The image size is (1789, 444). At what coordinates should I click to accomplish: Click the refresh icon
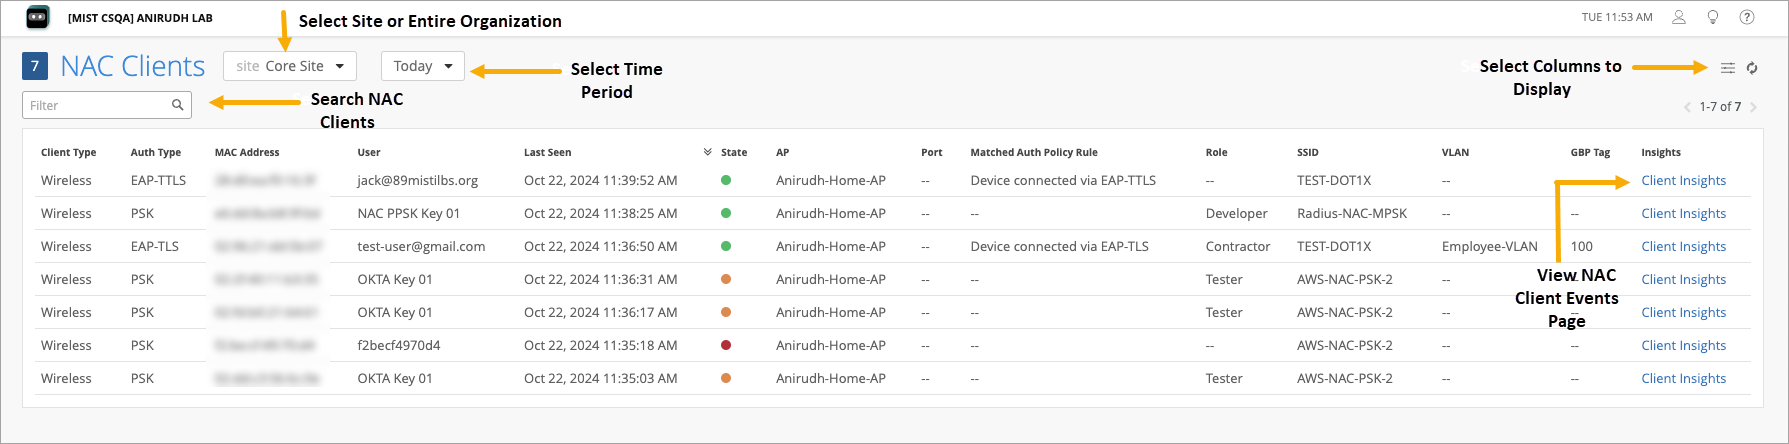pyautogui.click(x=1752, y=68)
